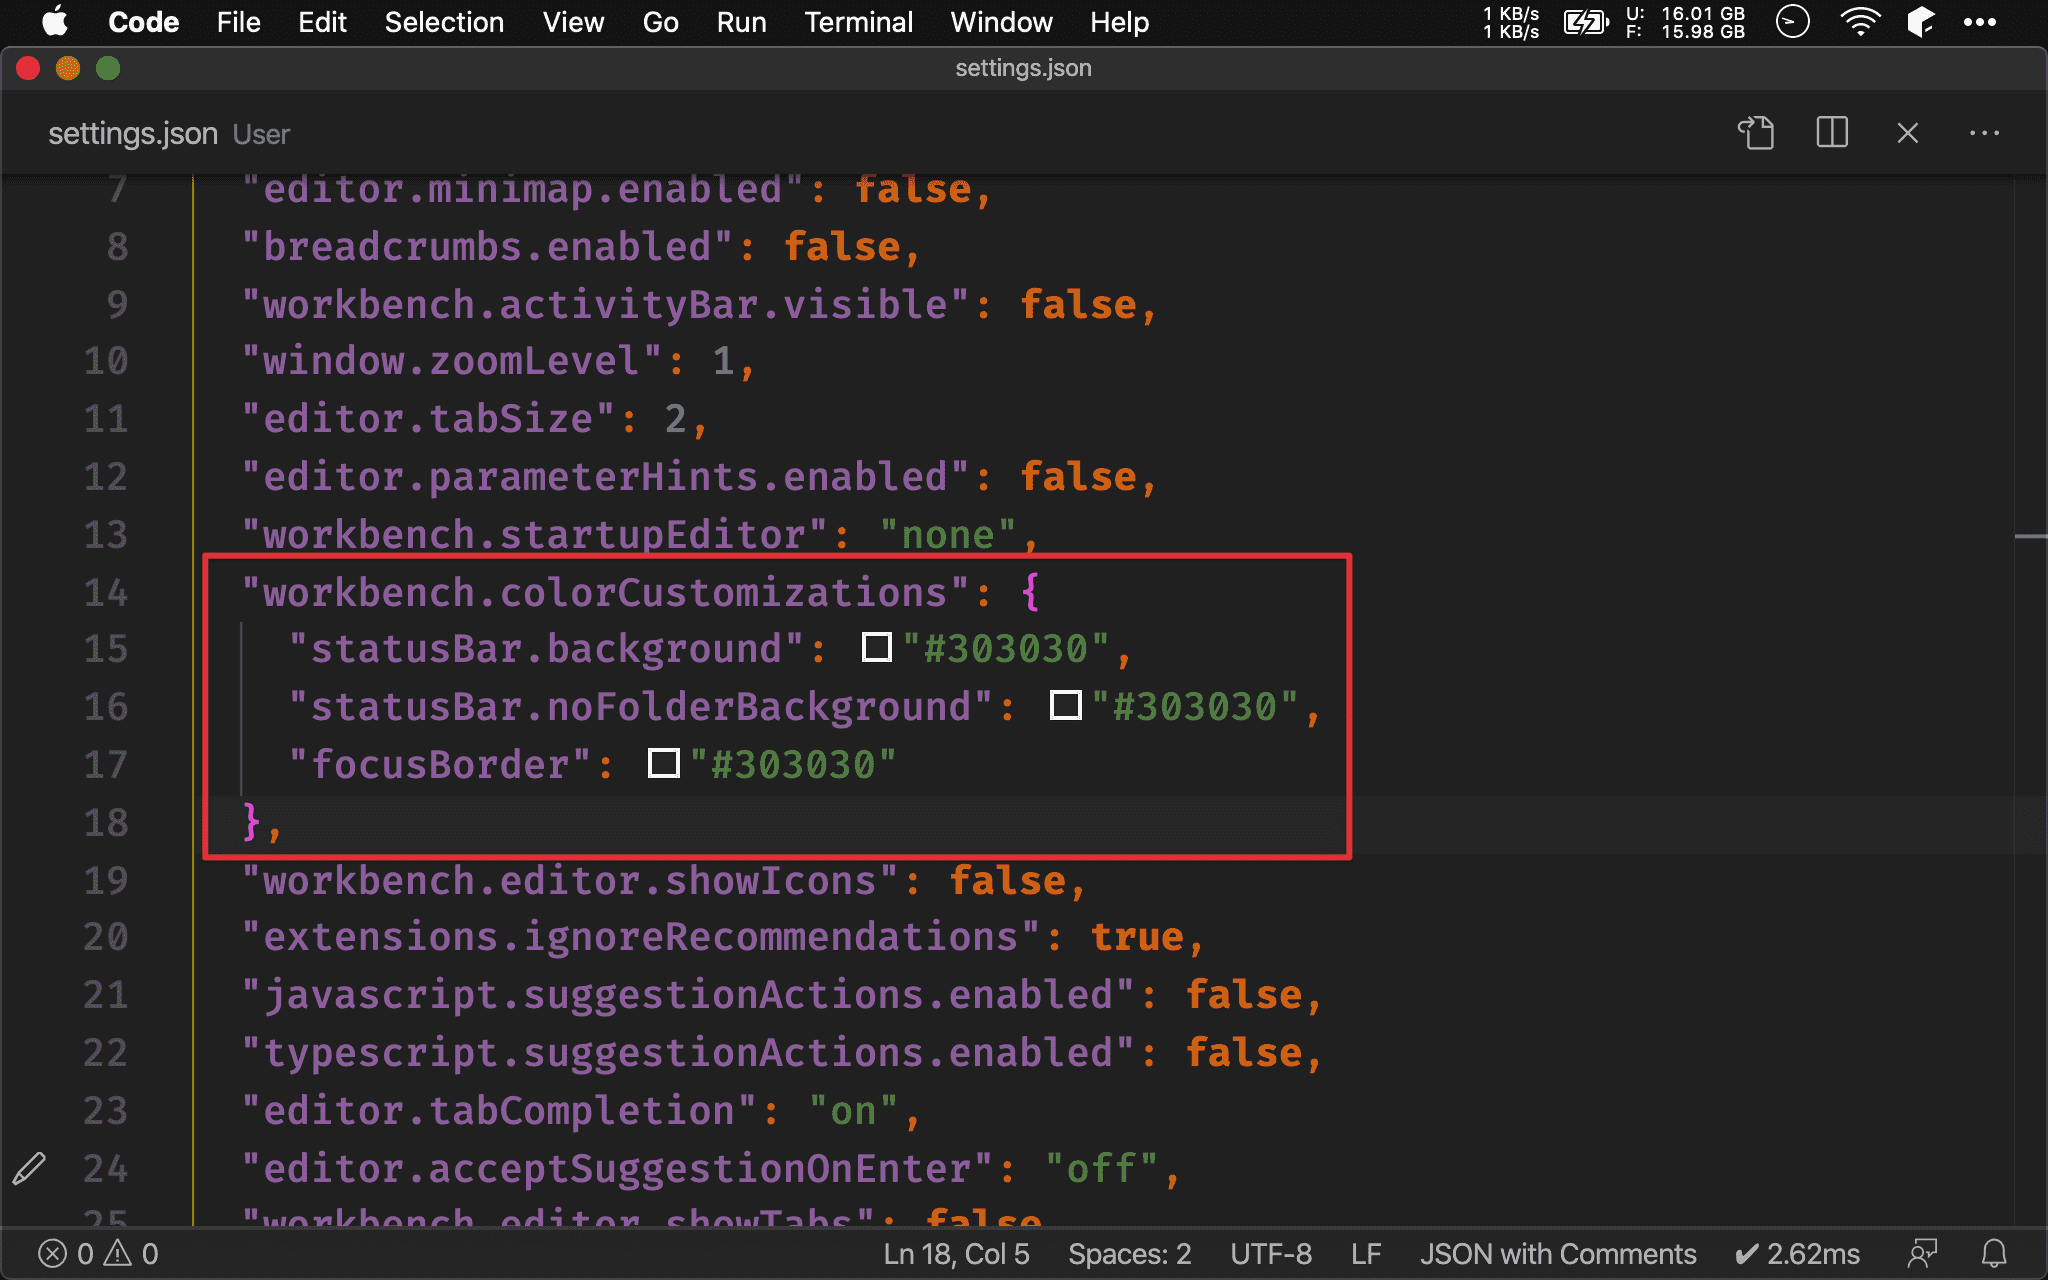Click the split editor icon
This screenshot has width=2048, height=1280.
[x=1831, y=133]
